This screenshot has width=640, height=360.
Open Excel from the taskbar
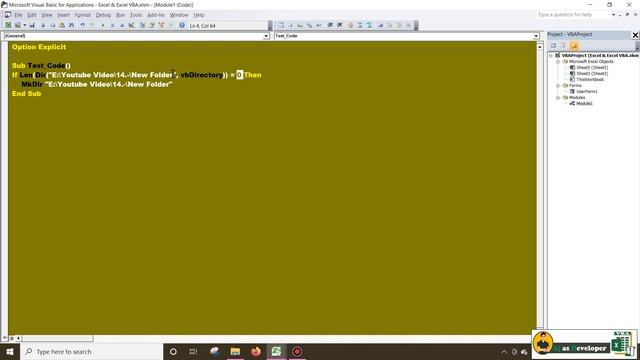[x=276, y=351]
